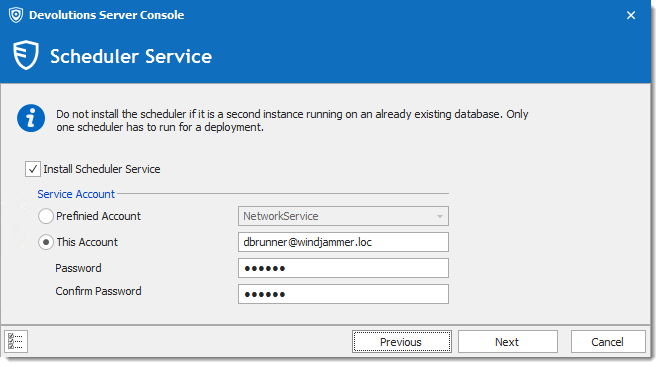Click the scheduler warning text about second instance
661x367 pixels.
pos(292,121)
